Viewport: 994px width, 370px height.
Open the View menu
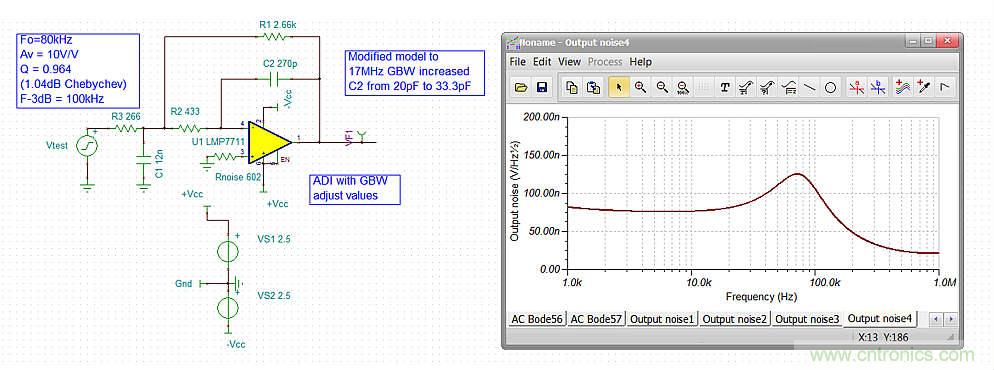point(569,62)
